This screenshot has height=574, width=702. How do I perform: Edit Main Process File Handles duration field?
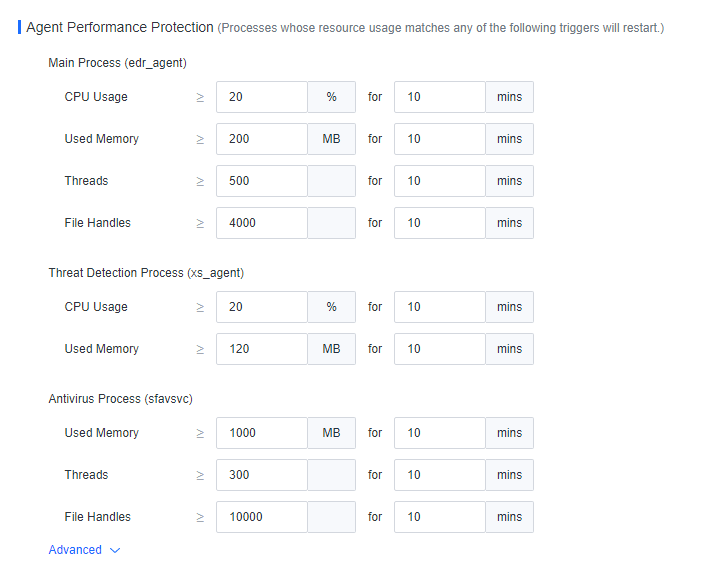[439, 223]
